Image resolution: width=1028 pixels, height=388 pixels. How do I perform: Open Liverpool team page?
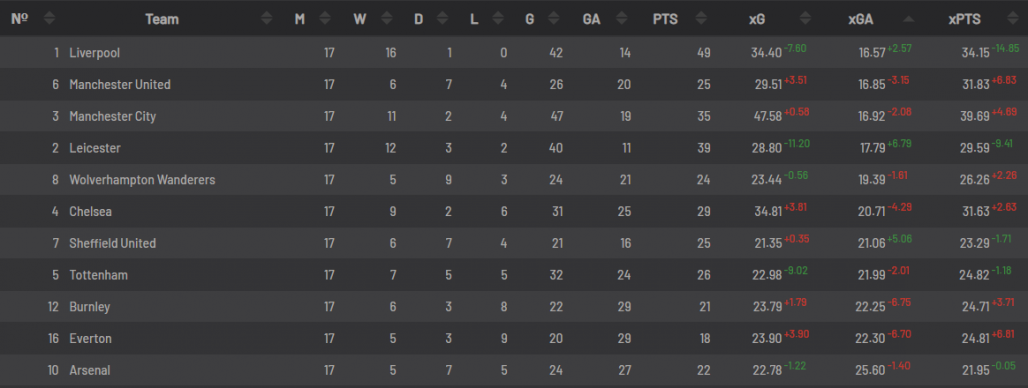(x=94, y=52)
